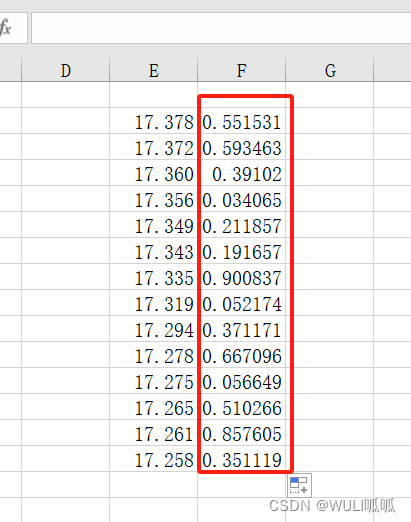Image resolution: width=411 pixels, height=522 pixels.
Task: Select cell with value 17.294
Action: (x=154, y=329)
